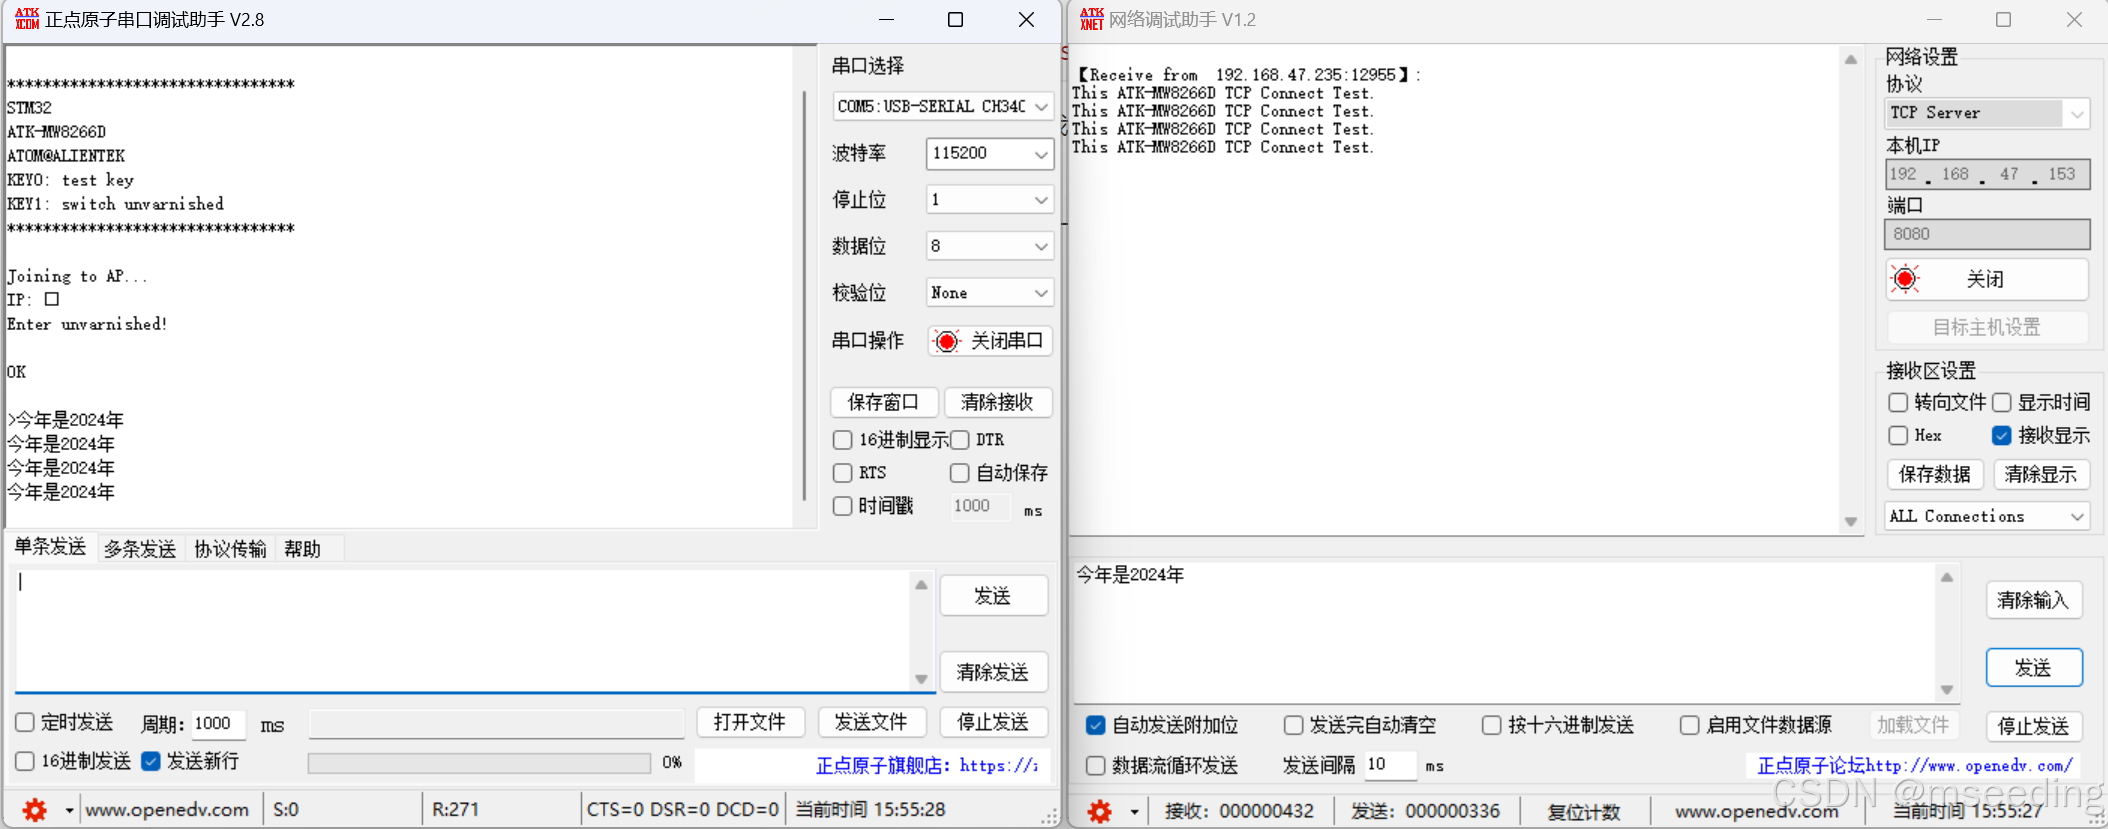This screenshot has height=829, width=2108.
Task: Enable 按十六进制发送 checkbox
Action: 1492,725
